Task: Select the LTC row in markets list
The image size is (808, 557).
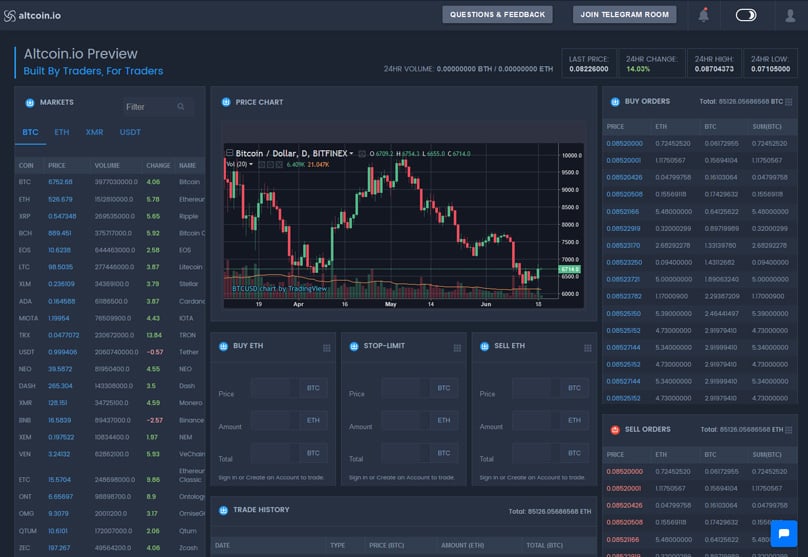Action: 110,267
